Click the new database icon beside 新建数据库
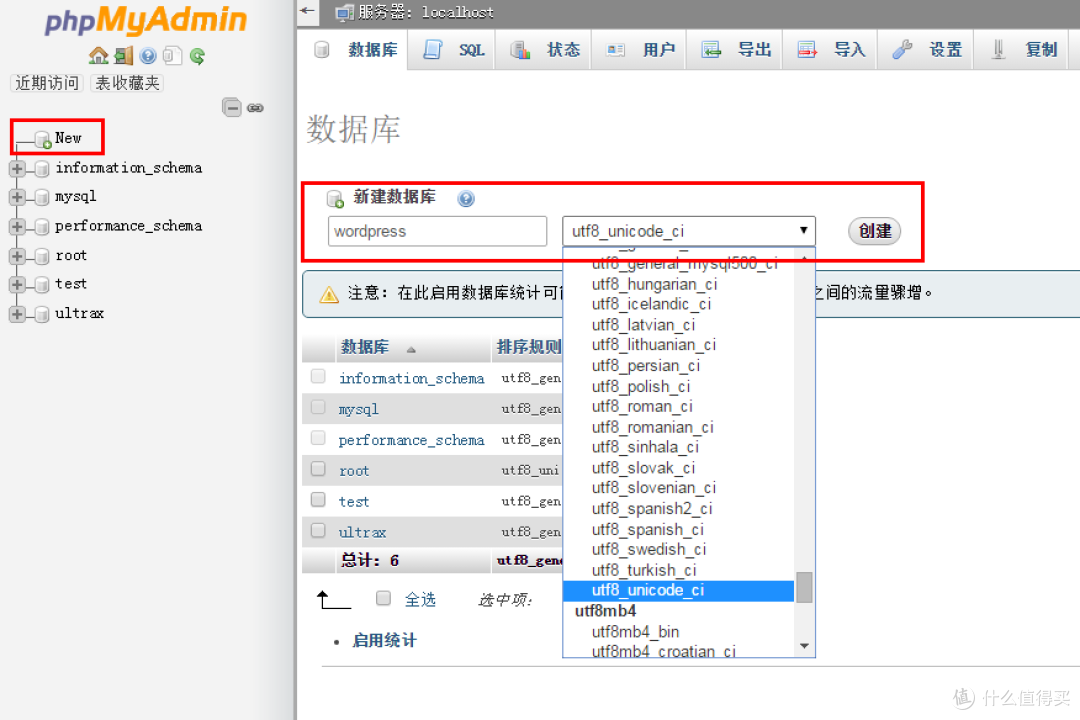This screenshot has height=720, width=1080. pyautogui.click(x=335, y=198)
